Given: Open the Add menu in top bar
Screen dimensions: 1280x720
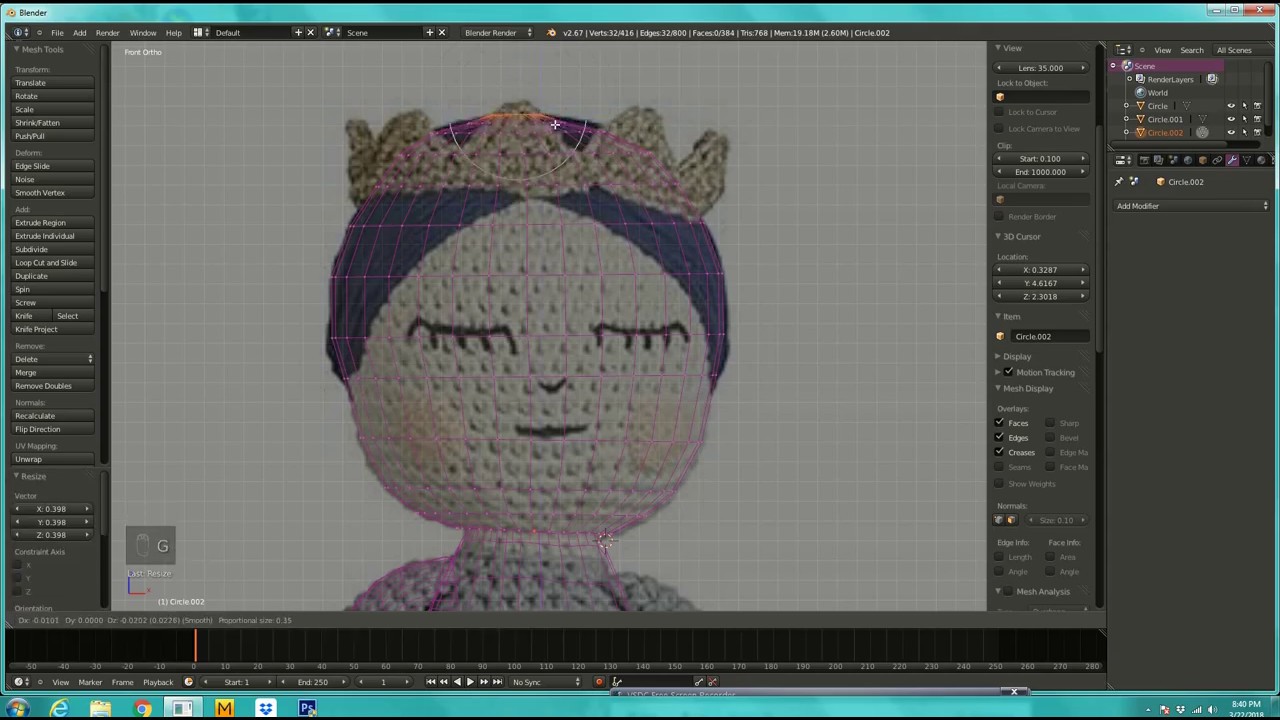Looking at the screenshot, I should click(79, 32).
